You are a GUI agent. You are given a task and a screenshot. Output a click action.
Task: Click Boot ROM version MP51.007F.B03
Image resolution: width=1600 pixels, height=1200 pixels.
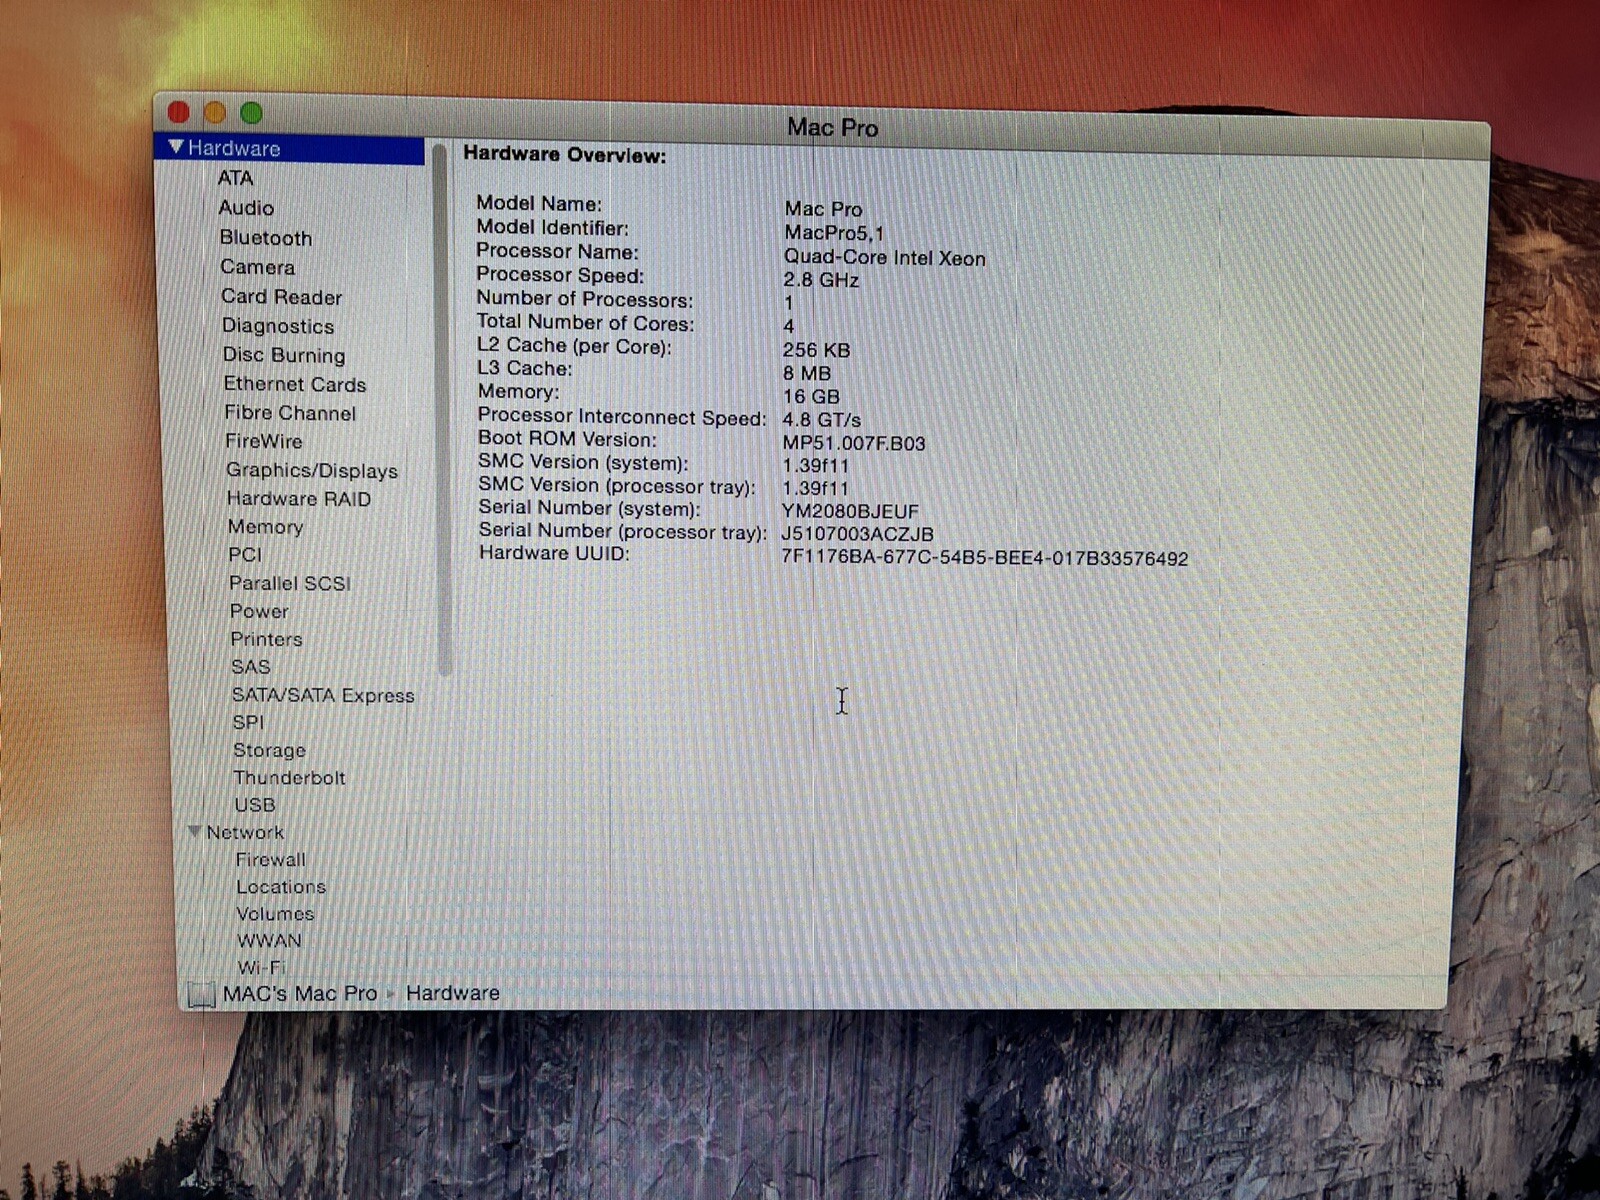pyautogui.click(x=854, y=443)
